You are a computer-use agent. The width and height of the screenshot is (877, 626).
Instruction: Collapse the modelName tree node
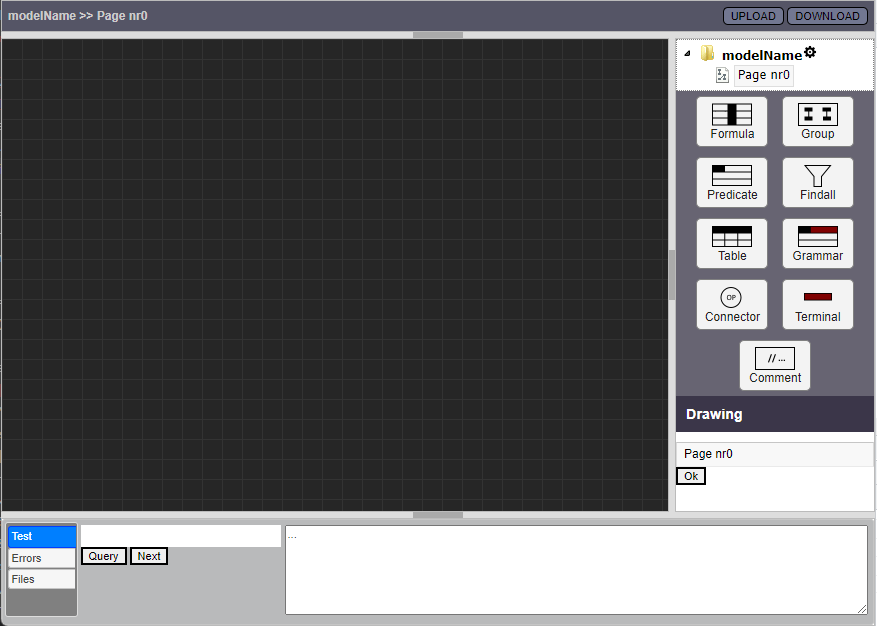pyautogui.click(x=687, y=55)
